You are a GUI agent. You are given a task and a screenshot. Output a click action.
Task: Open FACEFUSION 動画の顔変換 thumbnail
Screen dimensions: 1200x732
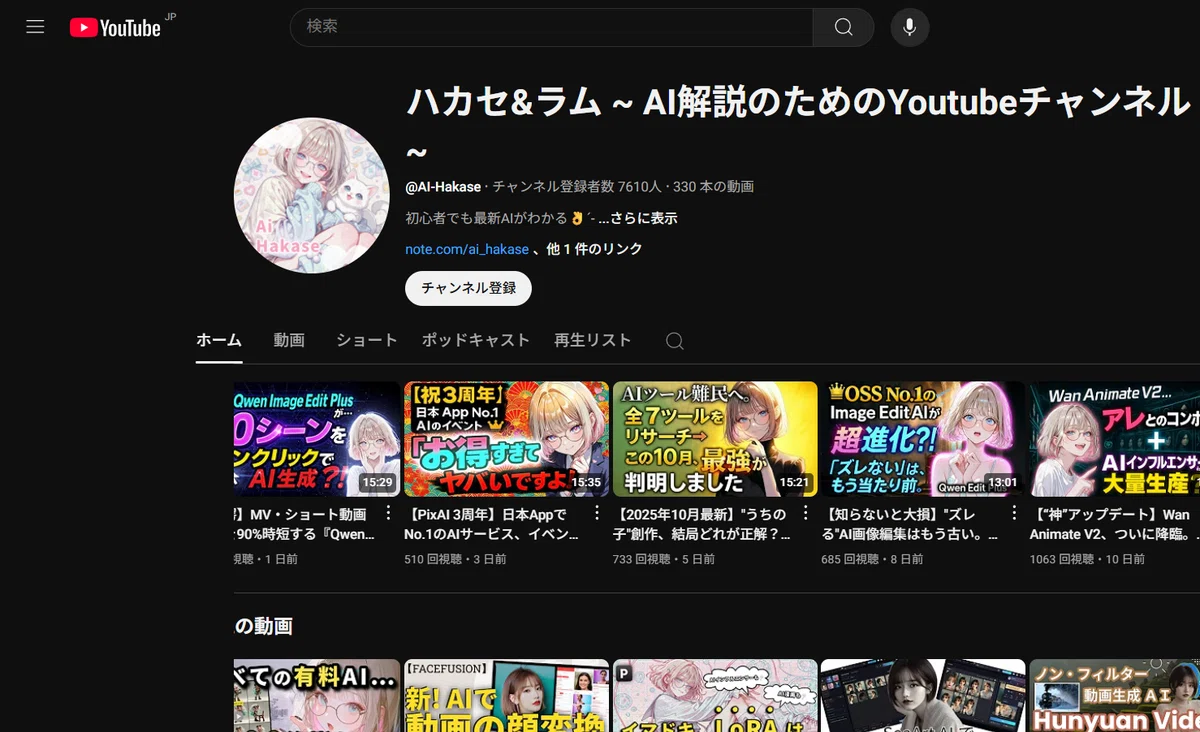tap(506, 695)
